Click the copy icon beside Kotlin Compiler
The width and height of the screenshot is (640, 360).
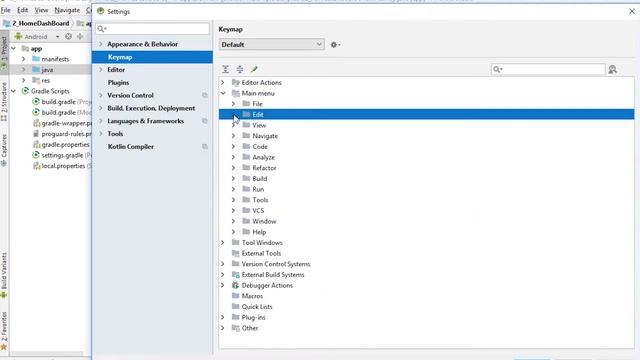[x=205, y=147]
